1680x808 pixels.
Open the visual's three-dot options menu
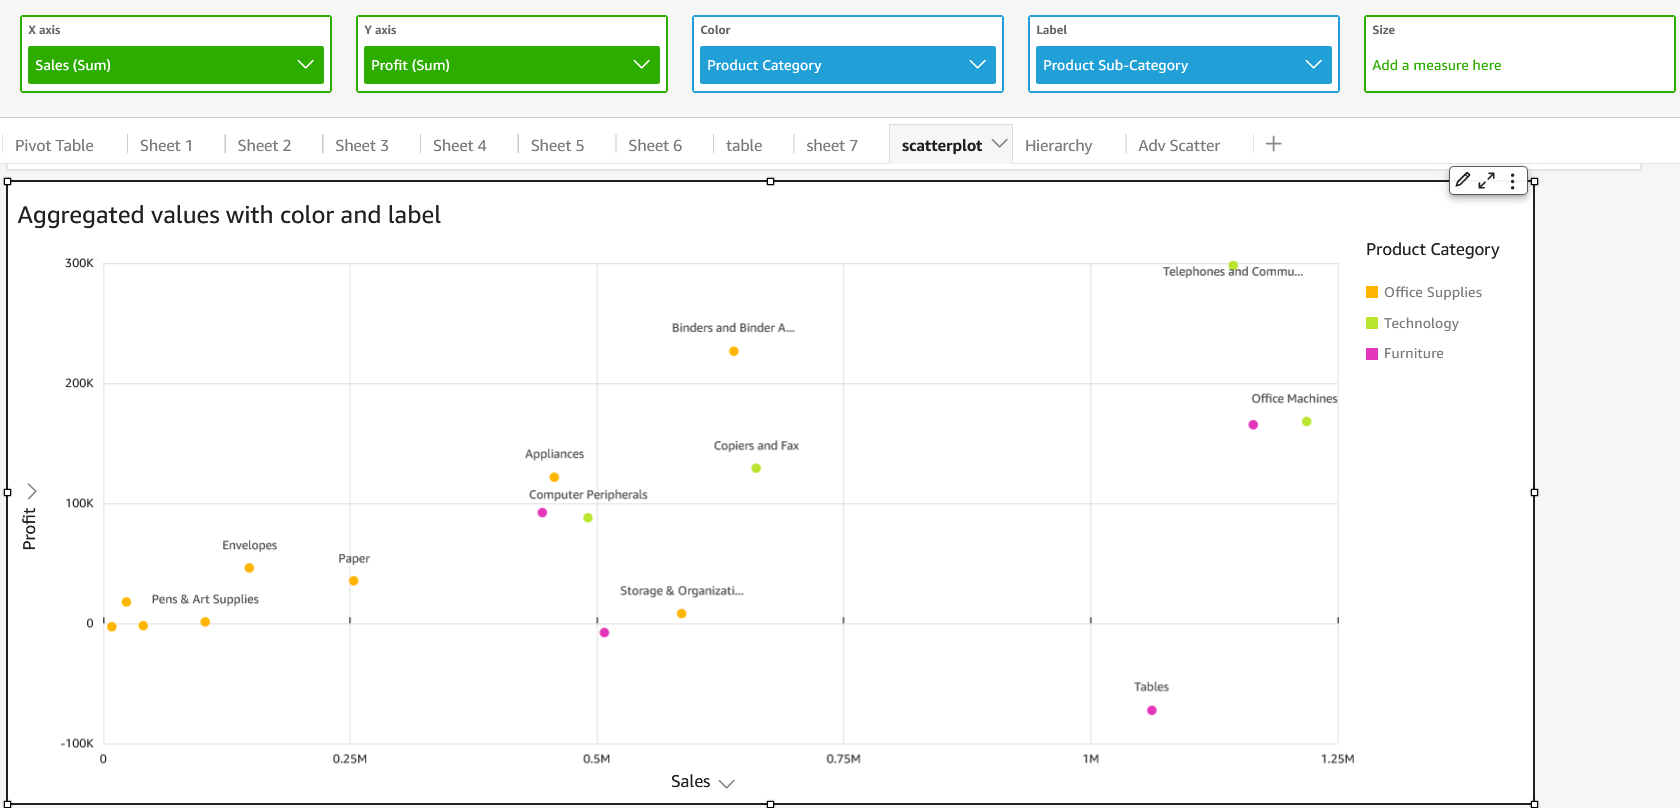1512,181
